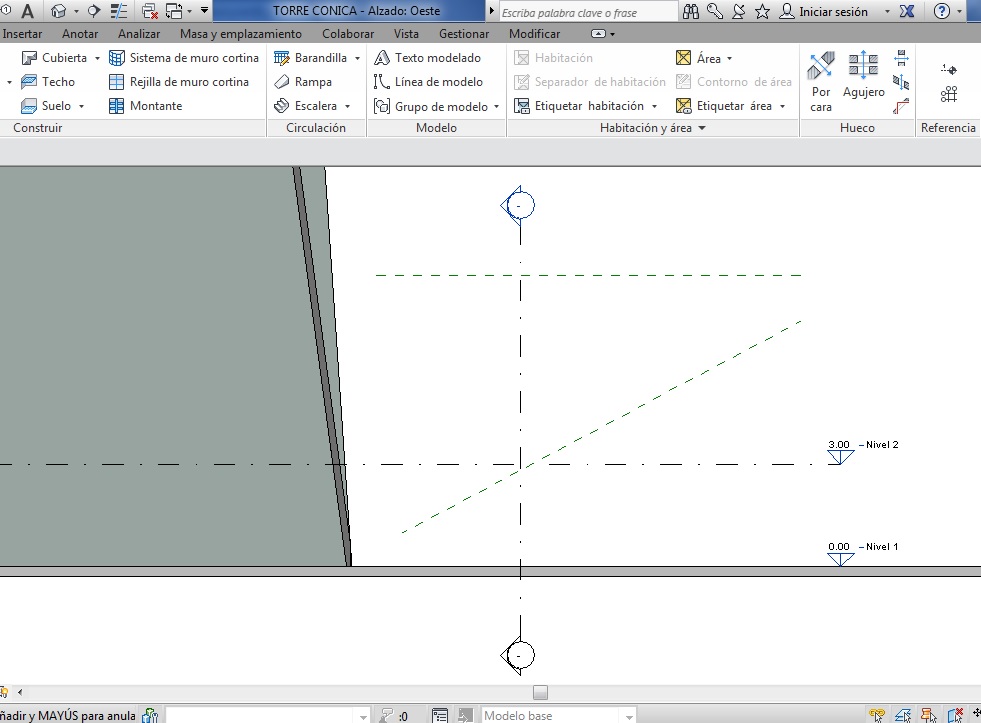Open the Anotar ribbon tab
981x723 pixels.
click(80, 34)
